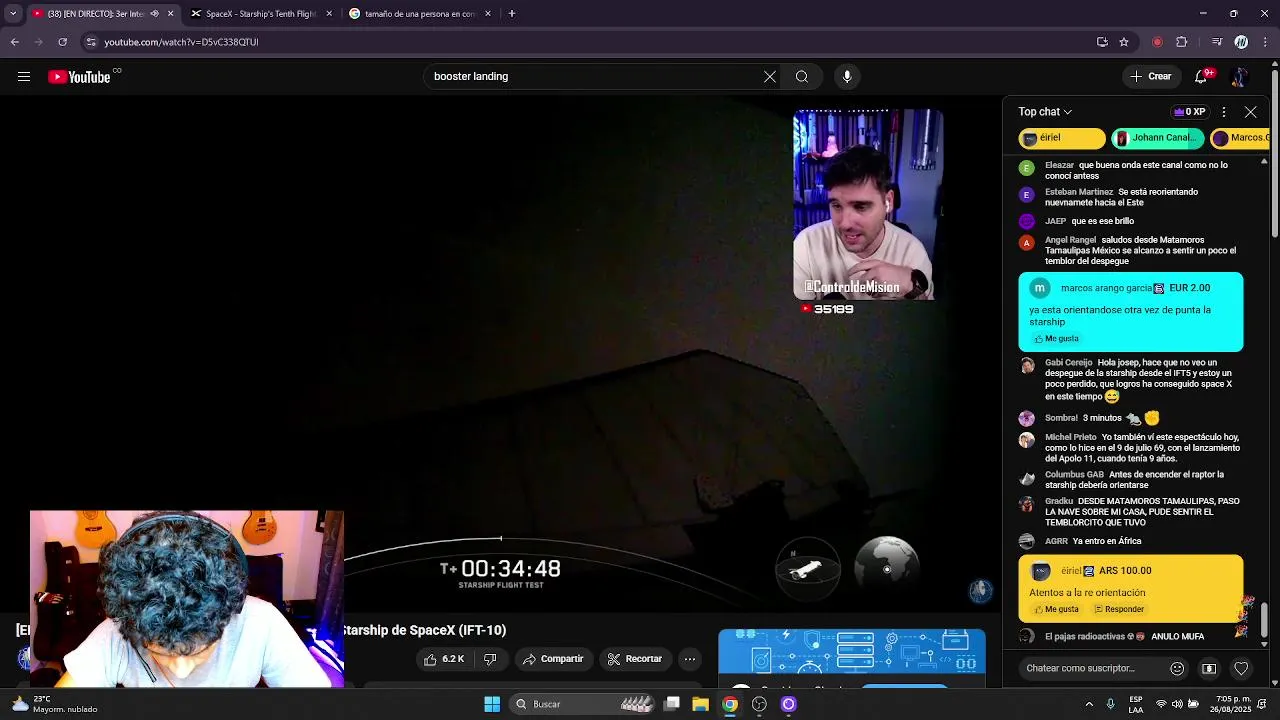Viewport: 1280px width, 720px height.
Task: Bookmark this page with the star
Action: (x=1124, y=42)
